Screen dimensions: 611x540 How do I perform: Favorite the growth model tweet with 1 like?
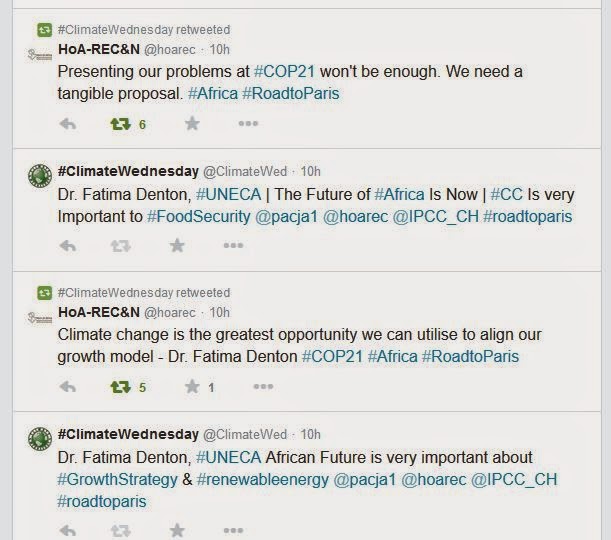192,387
